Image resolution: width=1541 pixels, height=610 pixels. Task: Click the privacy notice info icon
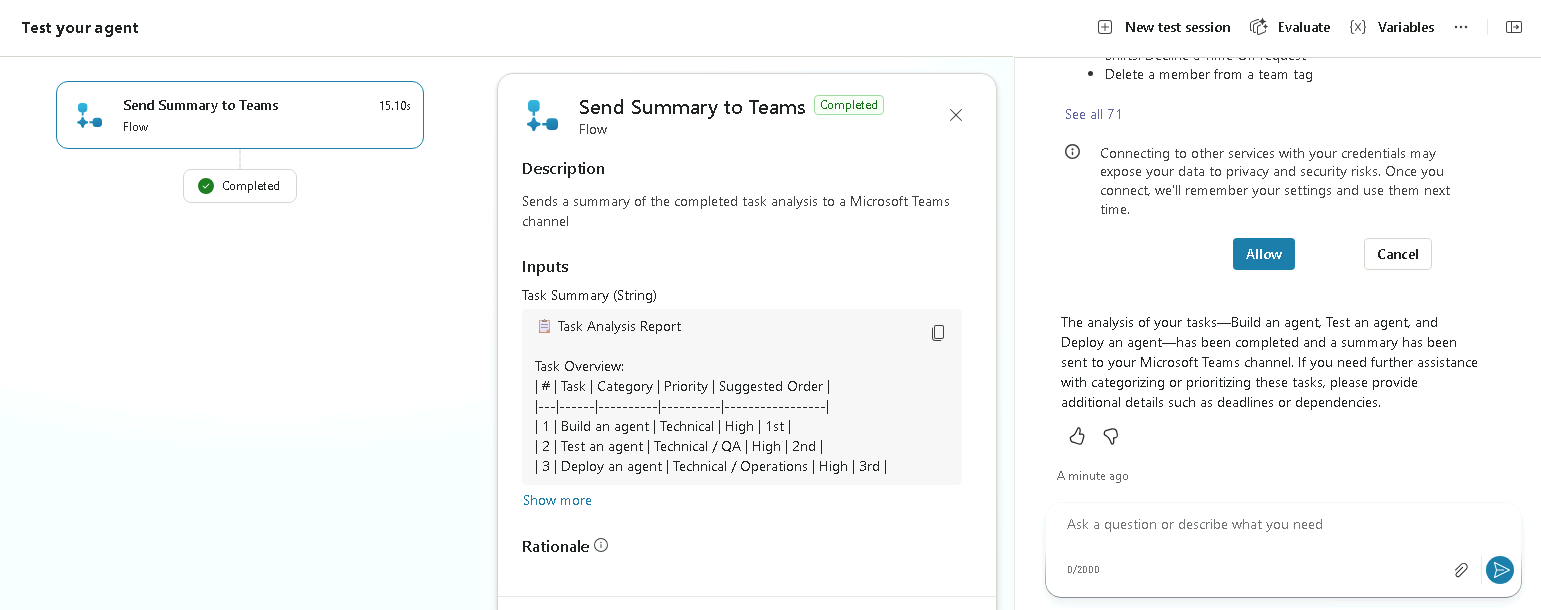click(1072, 152)
